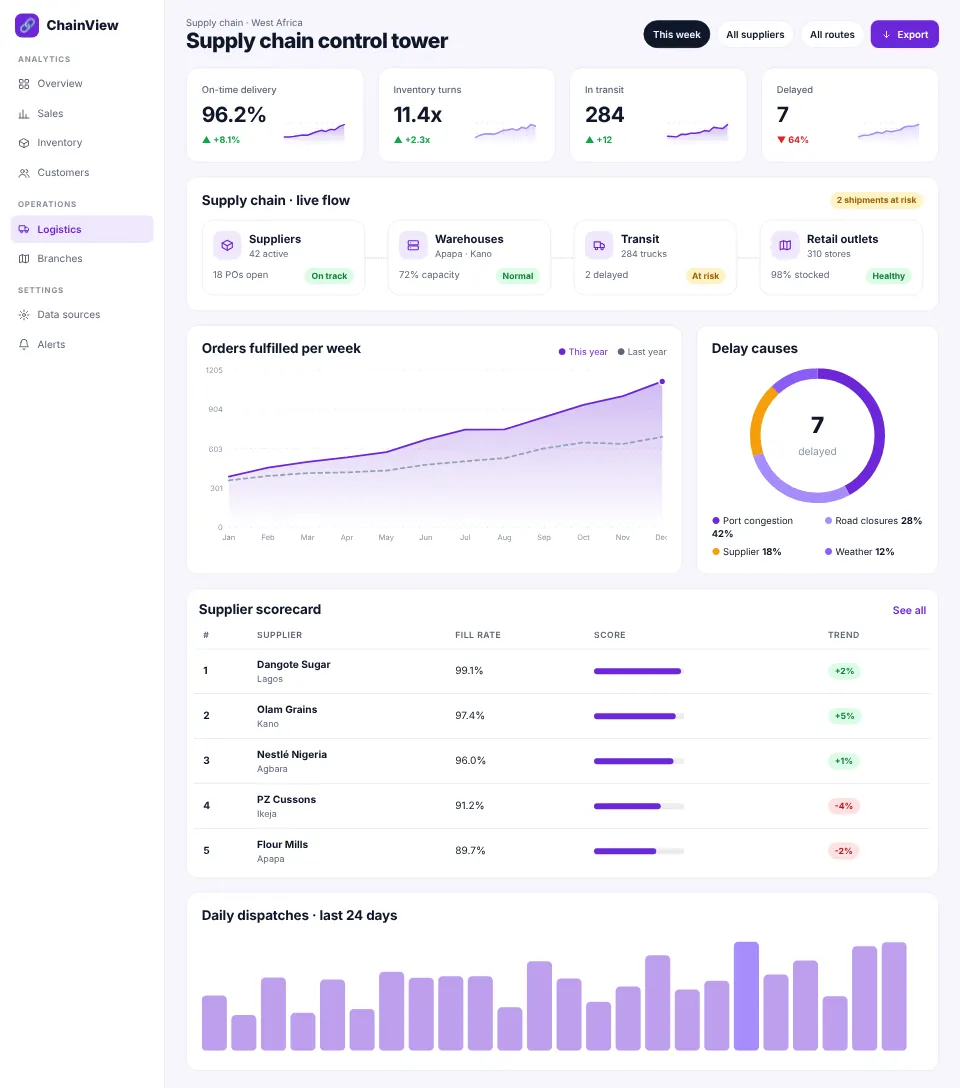Select Branches in the Operations section

(82, 259)
